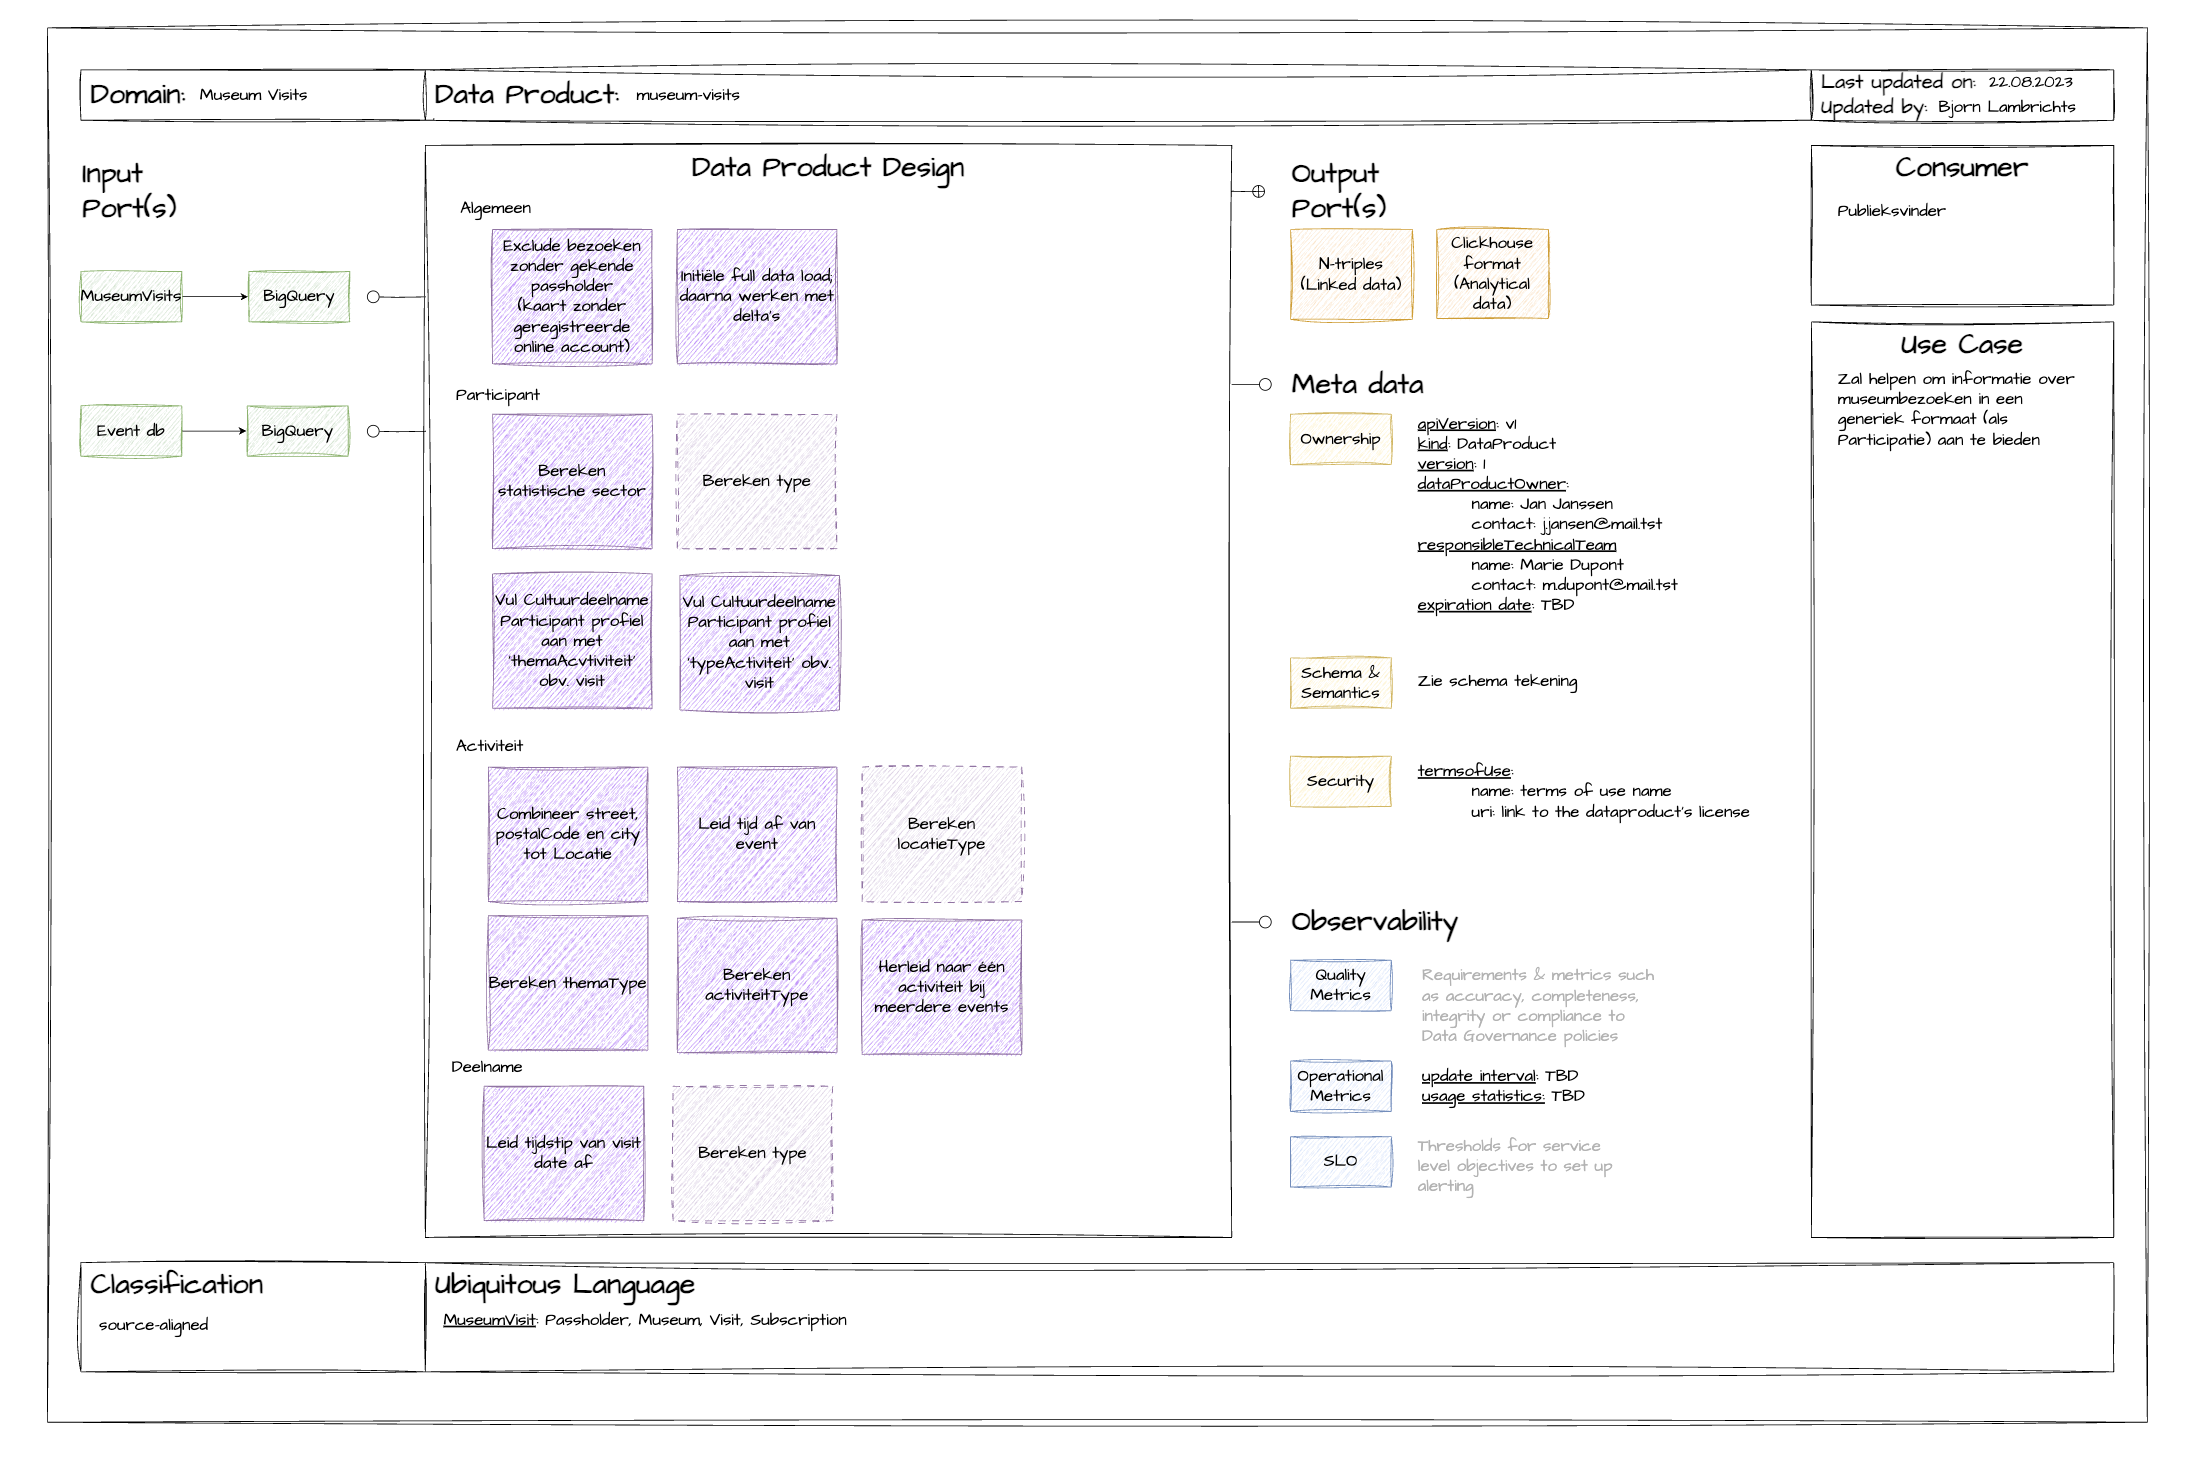2212x1482 pixels.
Task: Click the dataProductOwner underlined link
Action: click(x=1491, y=484)
